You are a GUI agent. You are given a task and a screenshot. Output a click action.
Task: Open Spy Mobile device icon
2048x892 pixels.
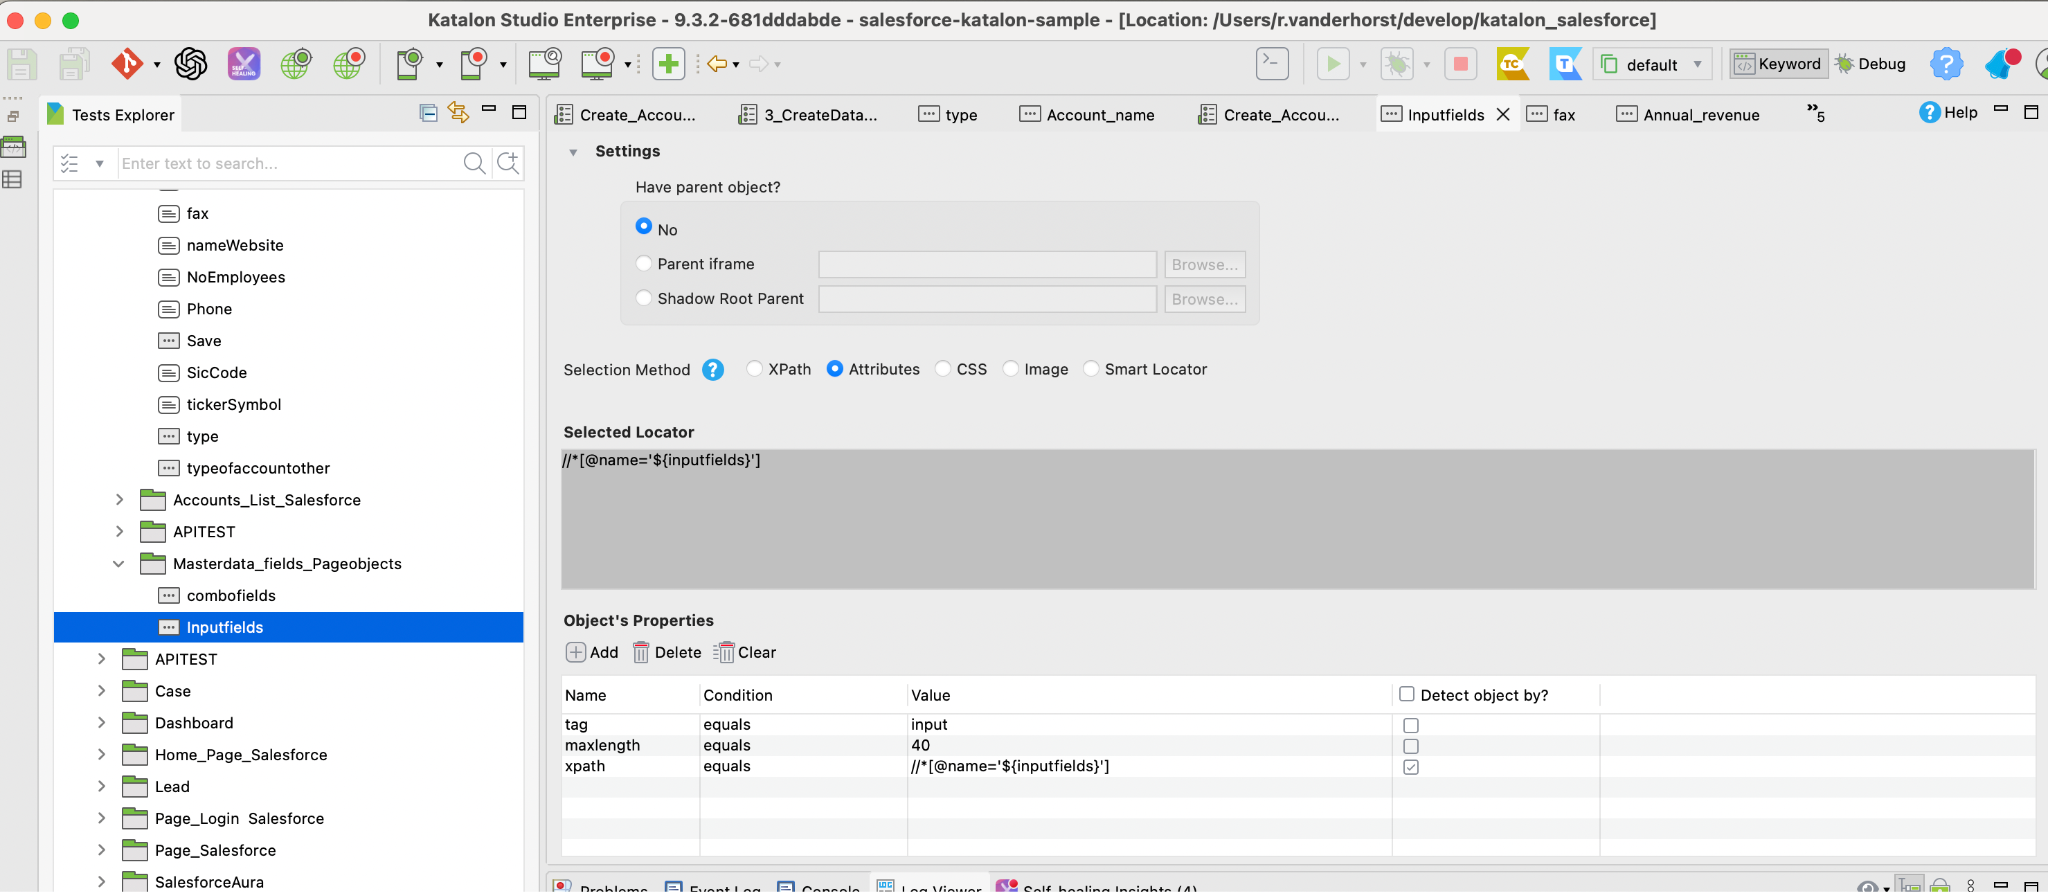pos(410,64)
